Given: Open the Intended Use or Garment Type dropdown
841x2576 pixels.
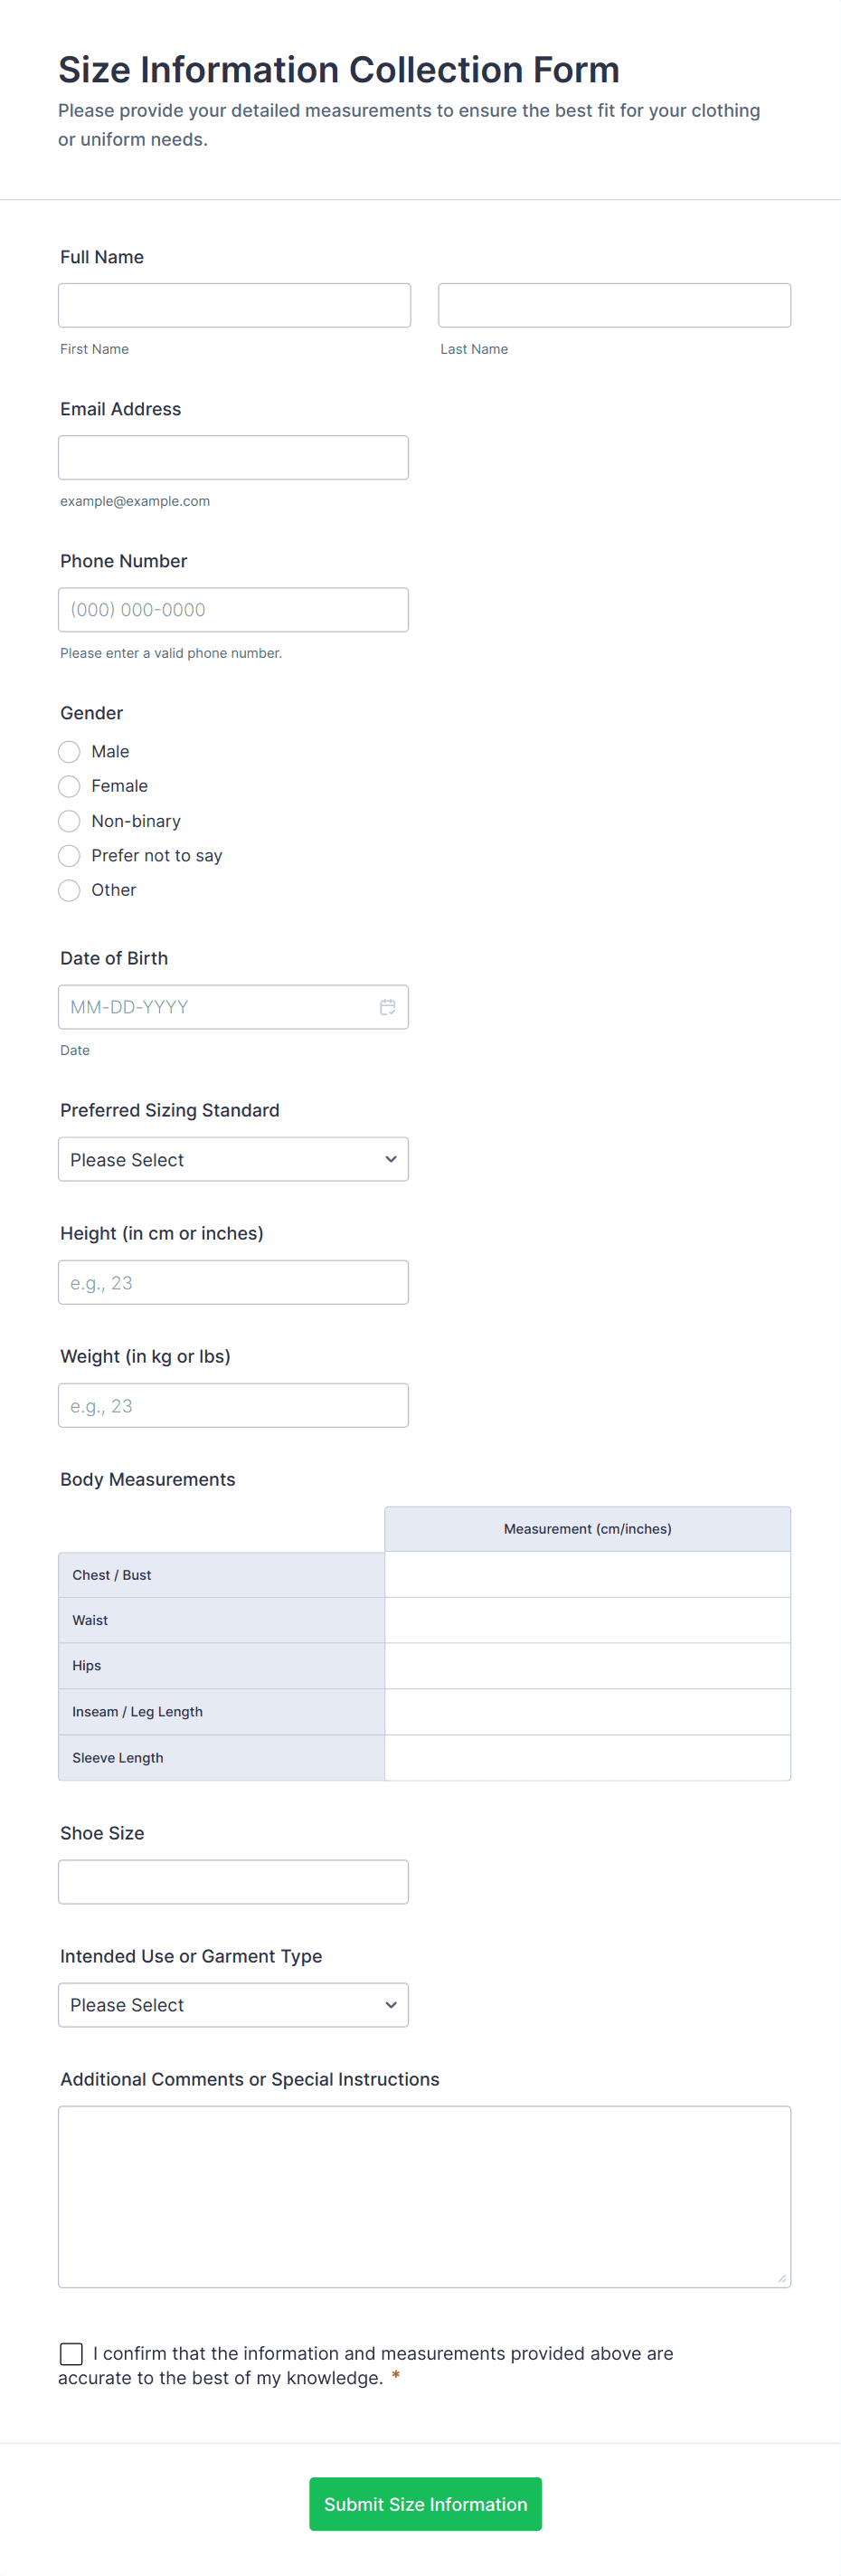Looking at the screenshot, I should point(233,2004).
